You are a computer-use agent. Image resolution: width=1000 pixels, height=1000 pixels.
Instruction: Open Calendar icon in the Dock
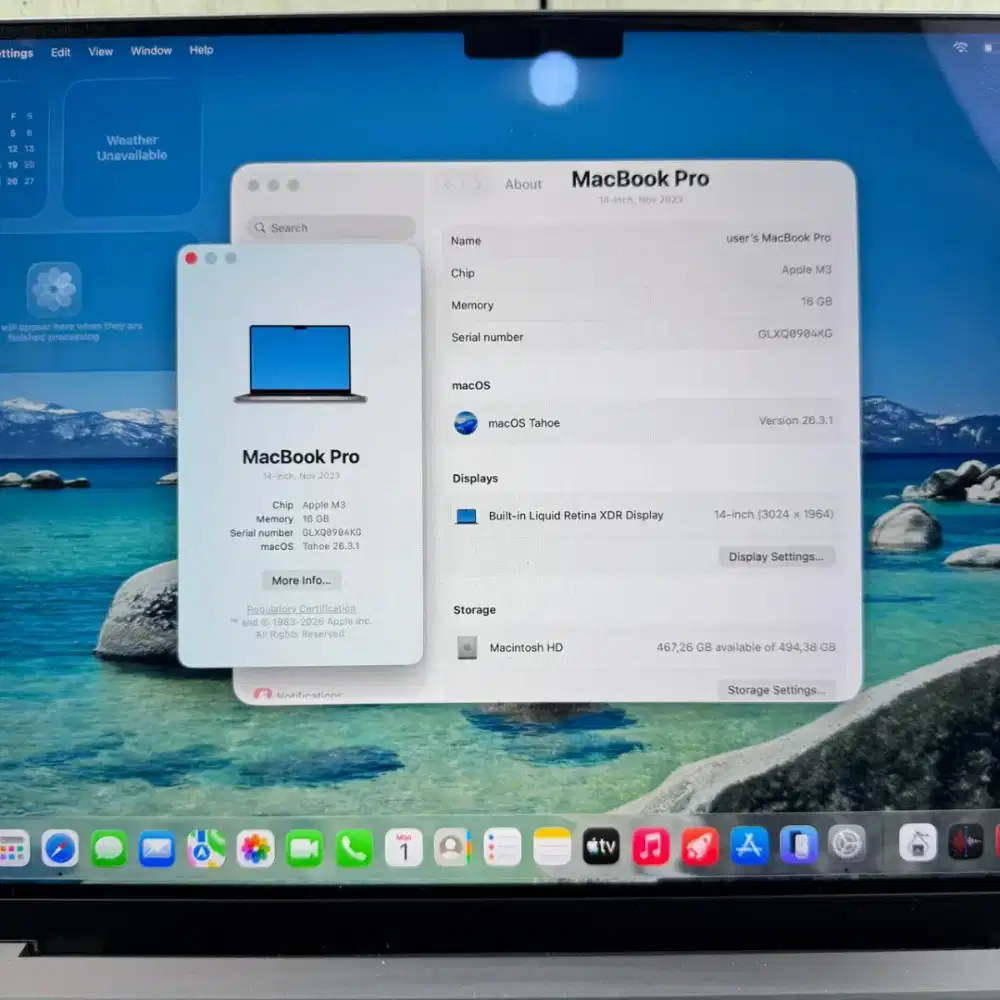coord(404,848)
